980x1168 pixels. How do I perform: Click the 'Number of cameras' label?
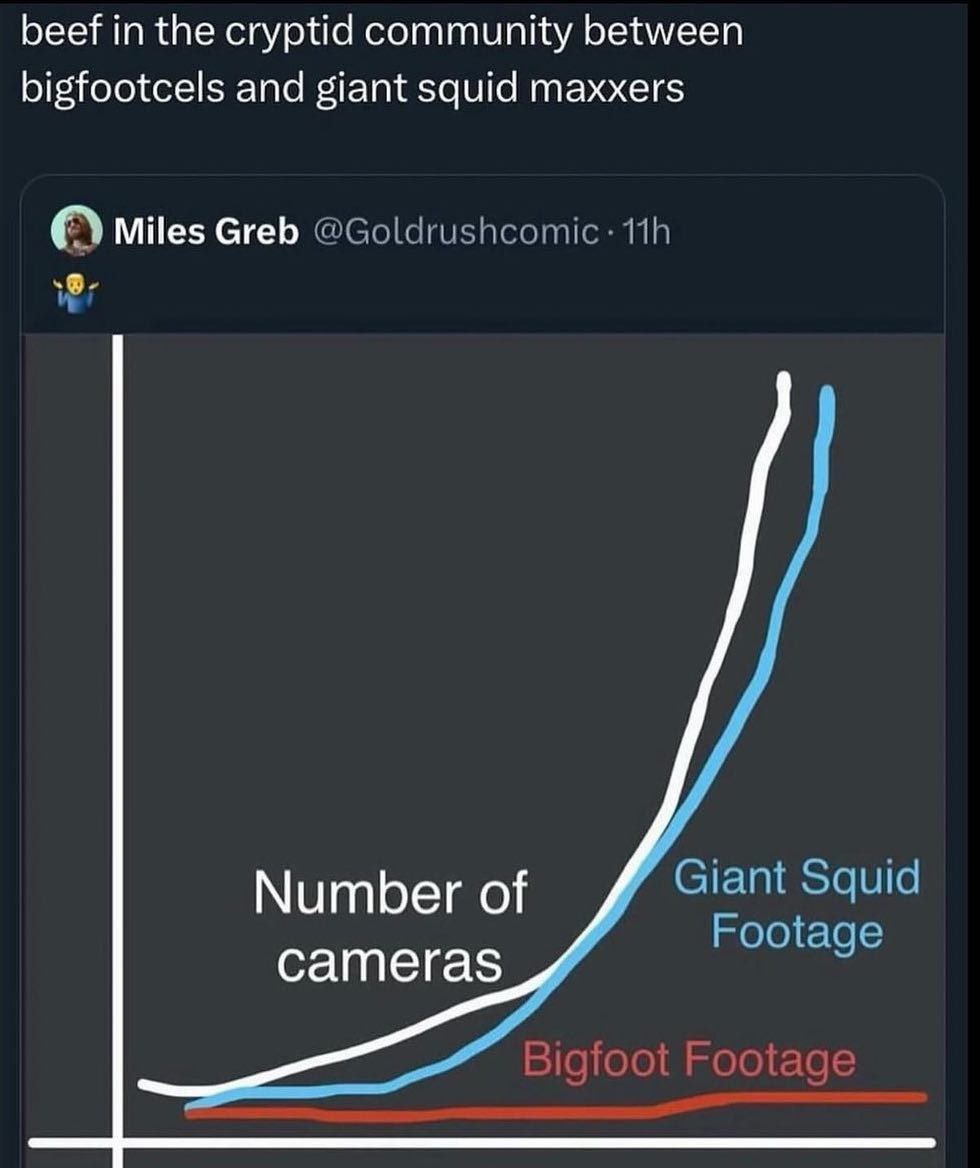[x=390, y=927]
